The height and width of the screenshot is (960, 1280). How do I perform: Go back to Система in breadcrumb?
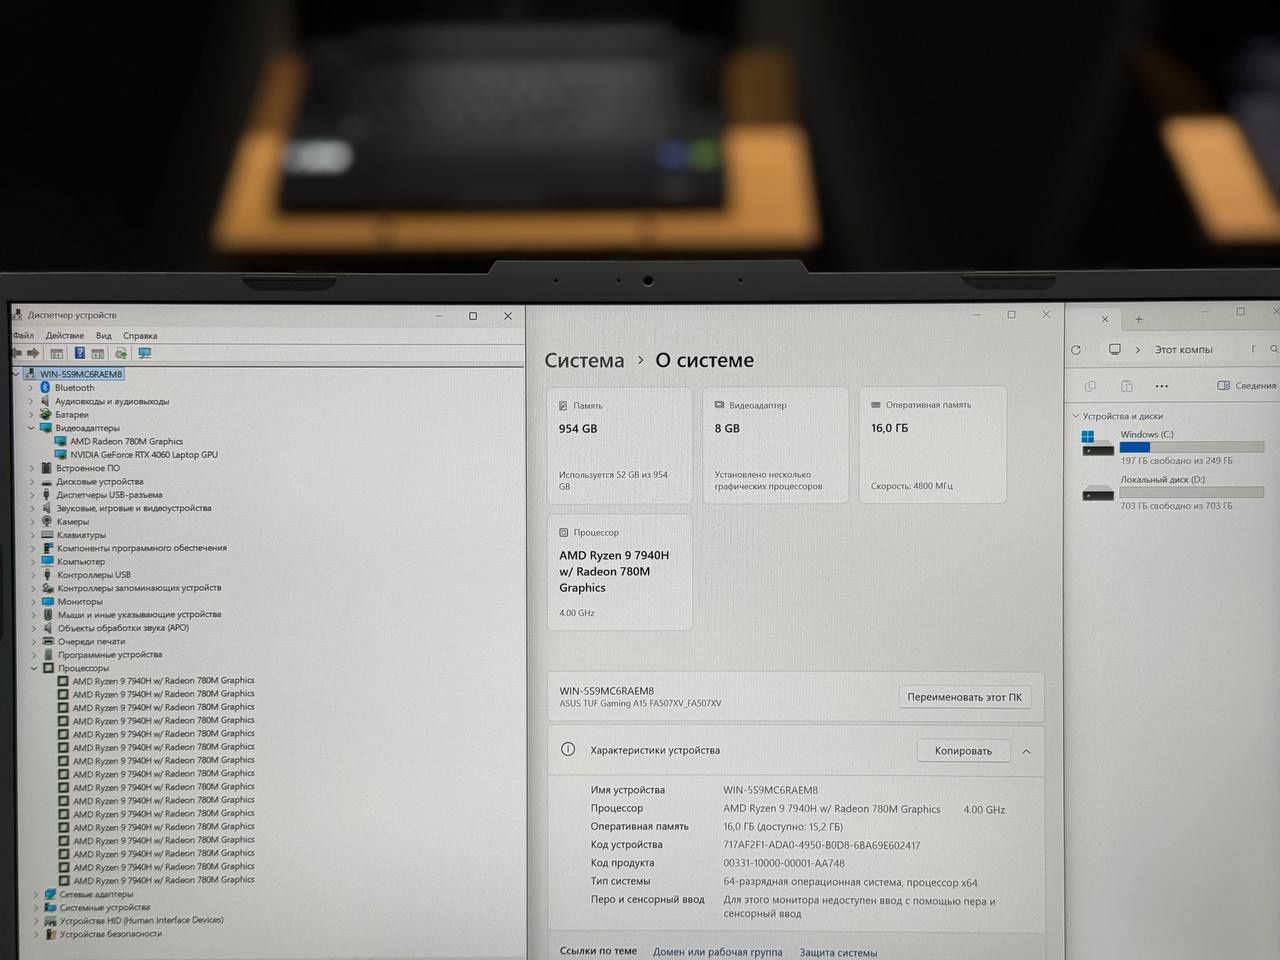pyautogui.click(x=584, y=360)
